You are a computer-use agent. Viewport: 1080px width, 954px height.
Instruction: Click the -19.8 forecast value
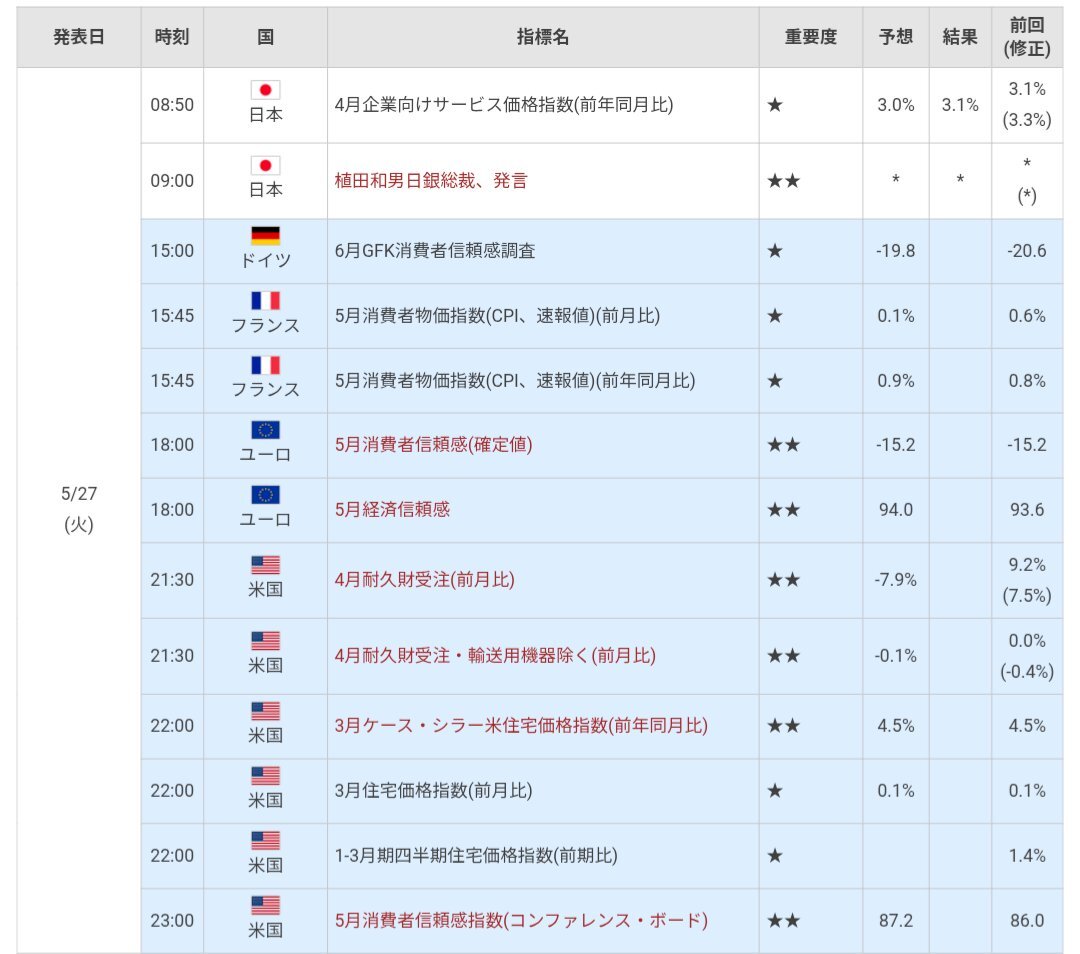(895, 251)
